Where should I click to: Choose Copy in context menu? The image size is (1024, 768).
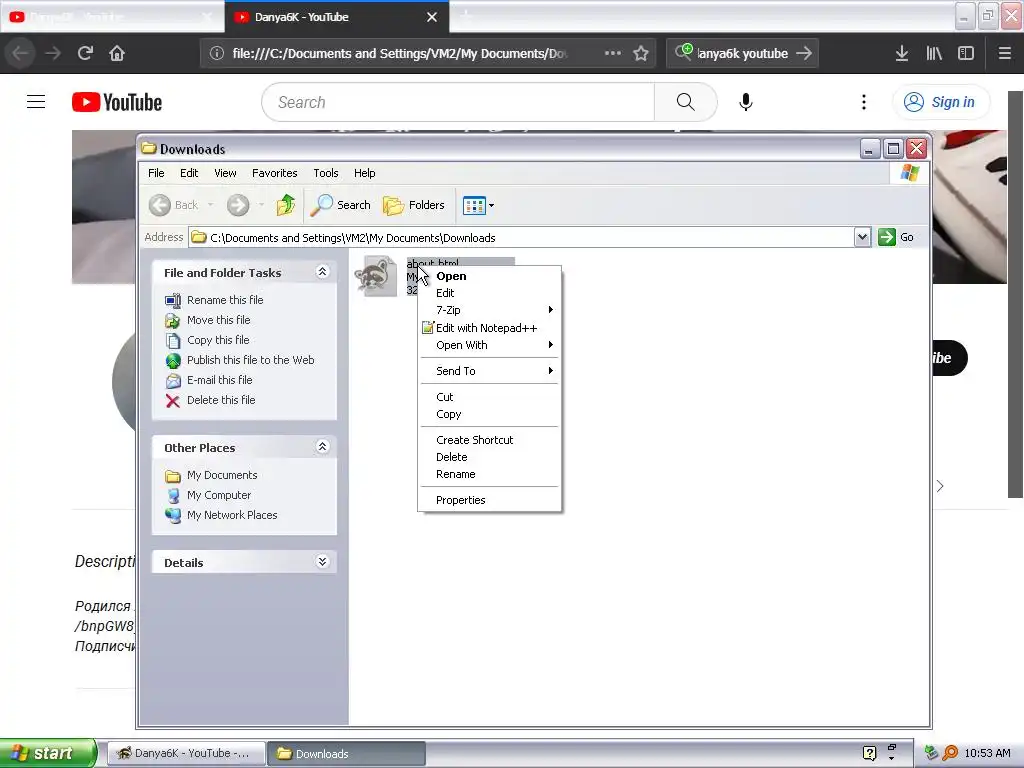point(489,414)
